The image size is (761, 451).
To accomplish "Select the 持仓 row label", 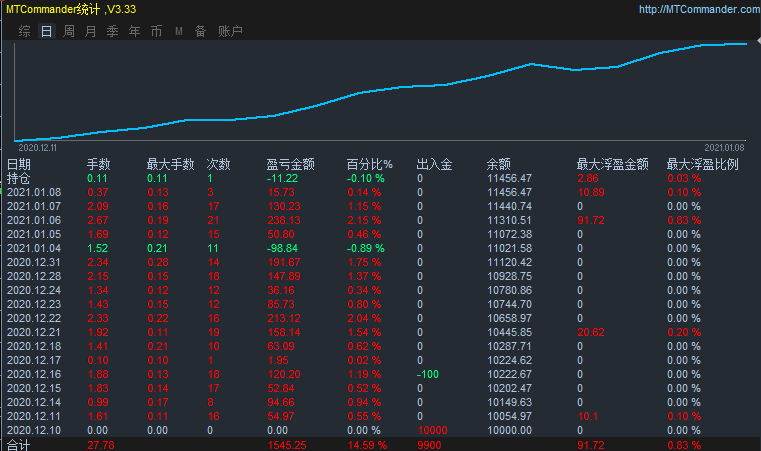I will point(18,179).
